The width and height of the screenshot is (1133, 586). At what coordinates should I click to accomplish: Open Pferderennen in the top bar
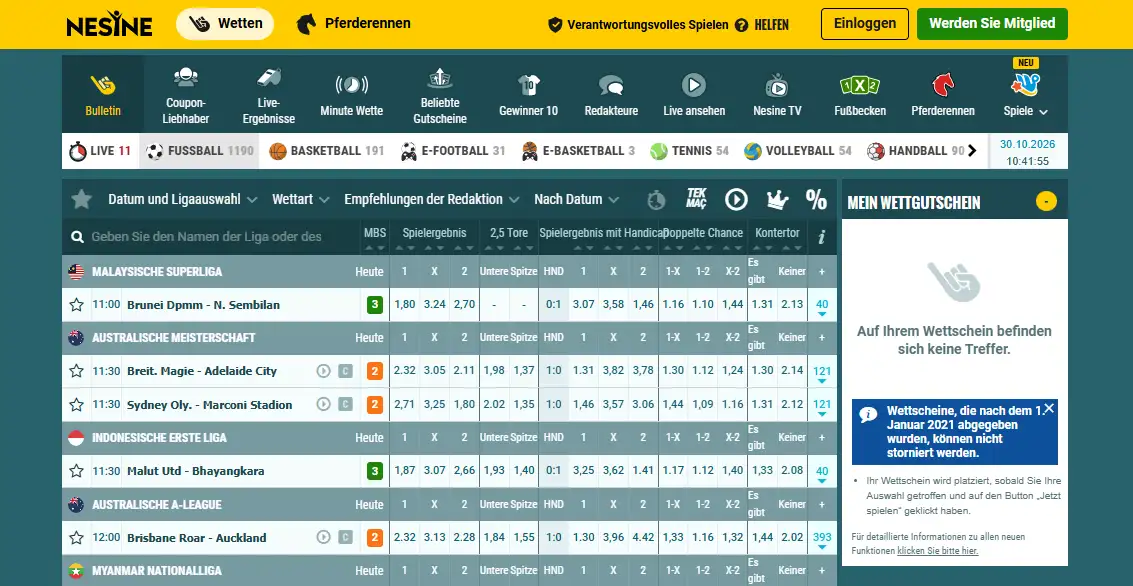(353, 24)
